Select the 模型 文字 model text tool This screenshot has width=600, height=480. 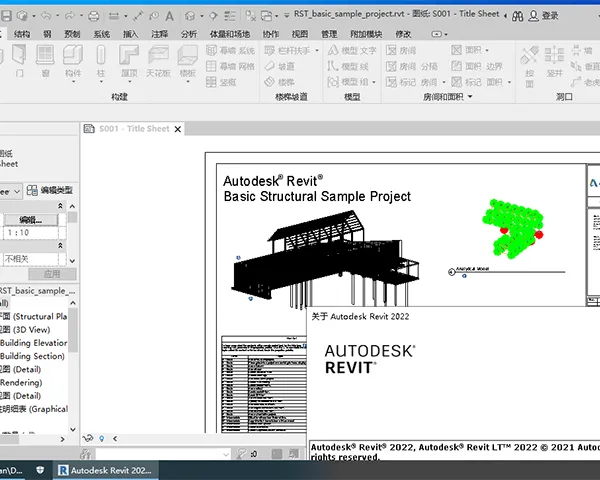(x=352, y=51)
